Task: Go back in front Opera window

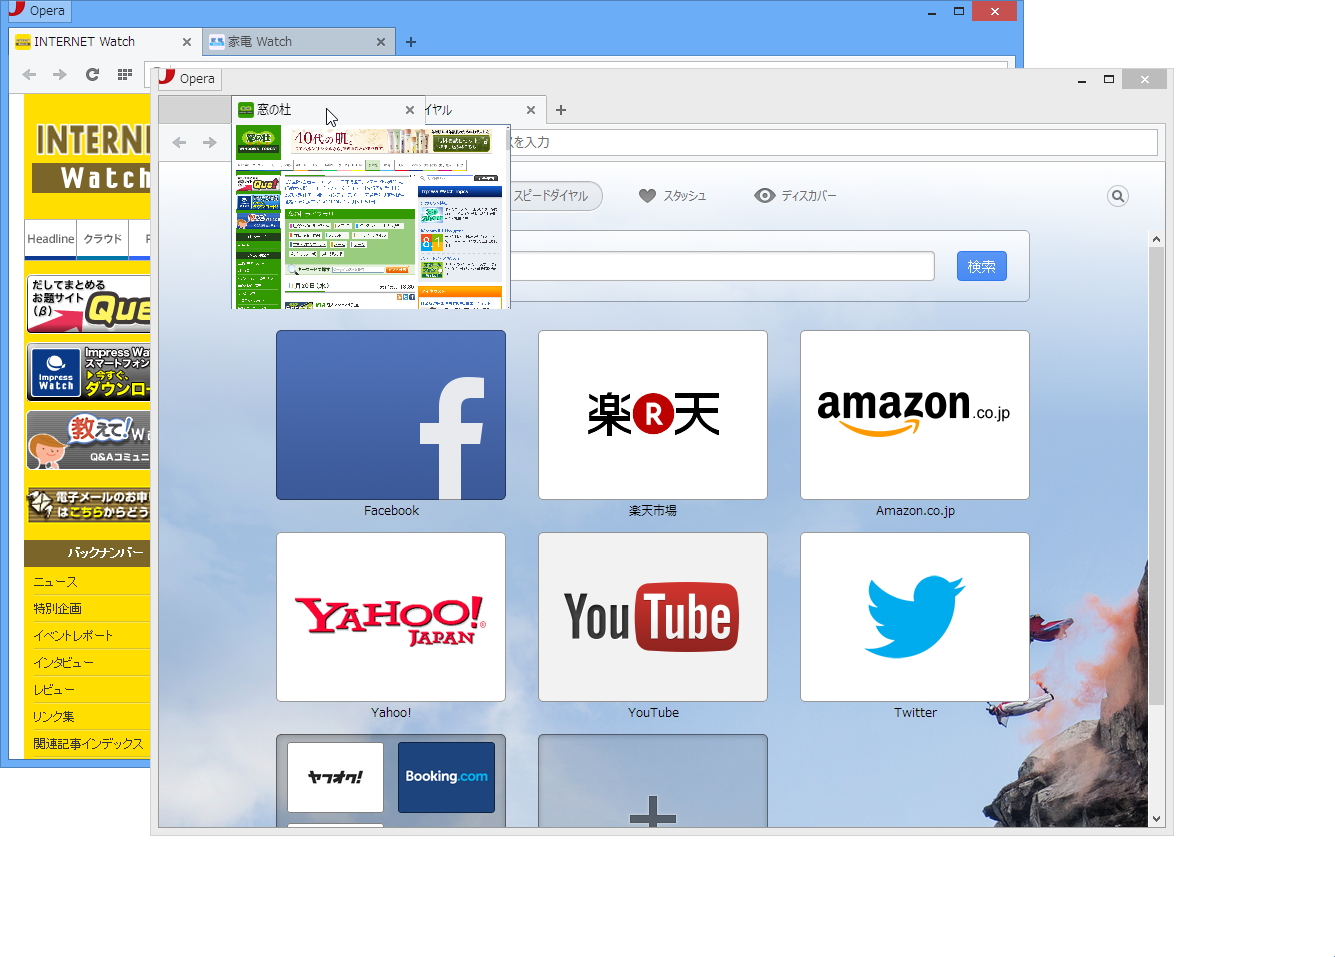Action: [x=179, y=142]
